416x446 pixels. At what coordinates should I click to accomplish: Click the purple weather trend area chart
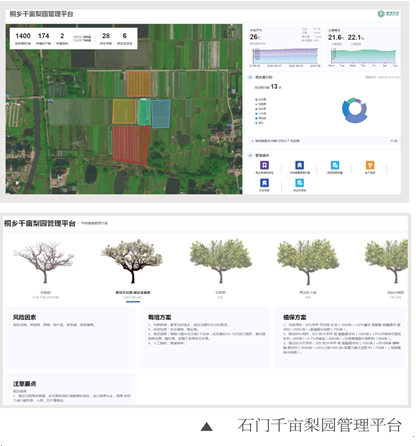[285, 56]
